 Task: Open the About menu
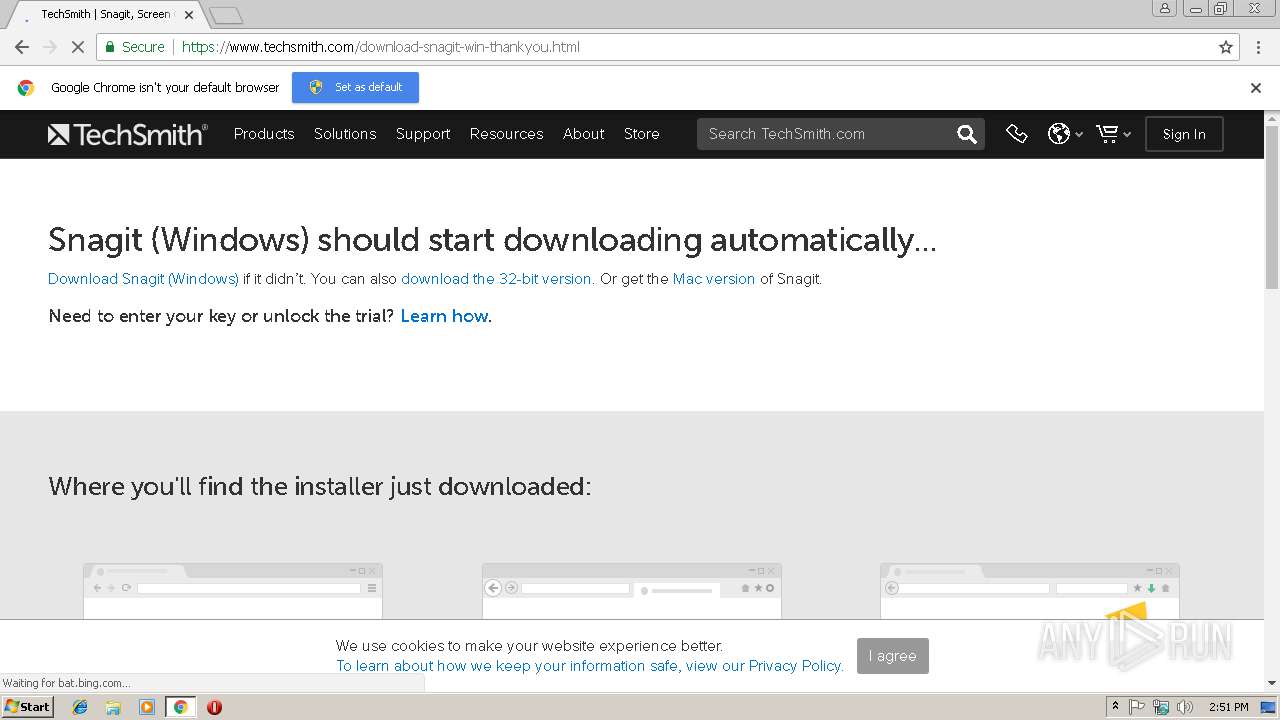click(x=584, y=134)
